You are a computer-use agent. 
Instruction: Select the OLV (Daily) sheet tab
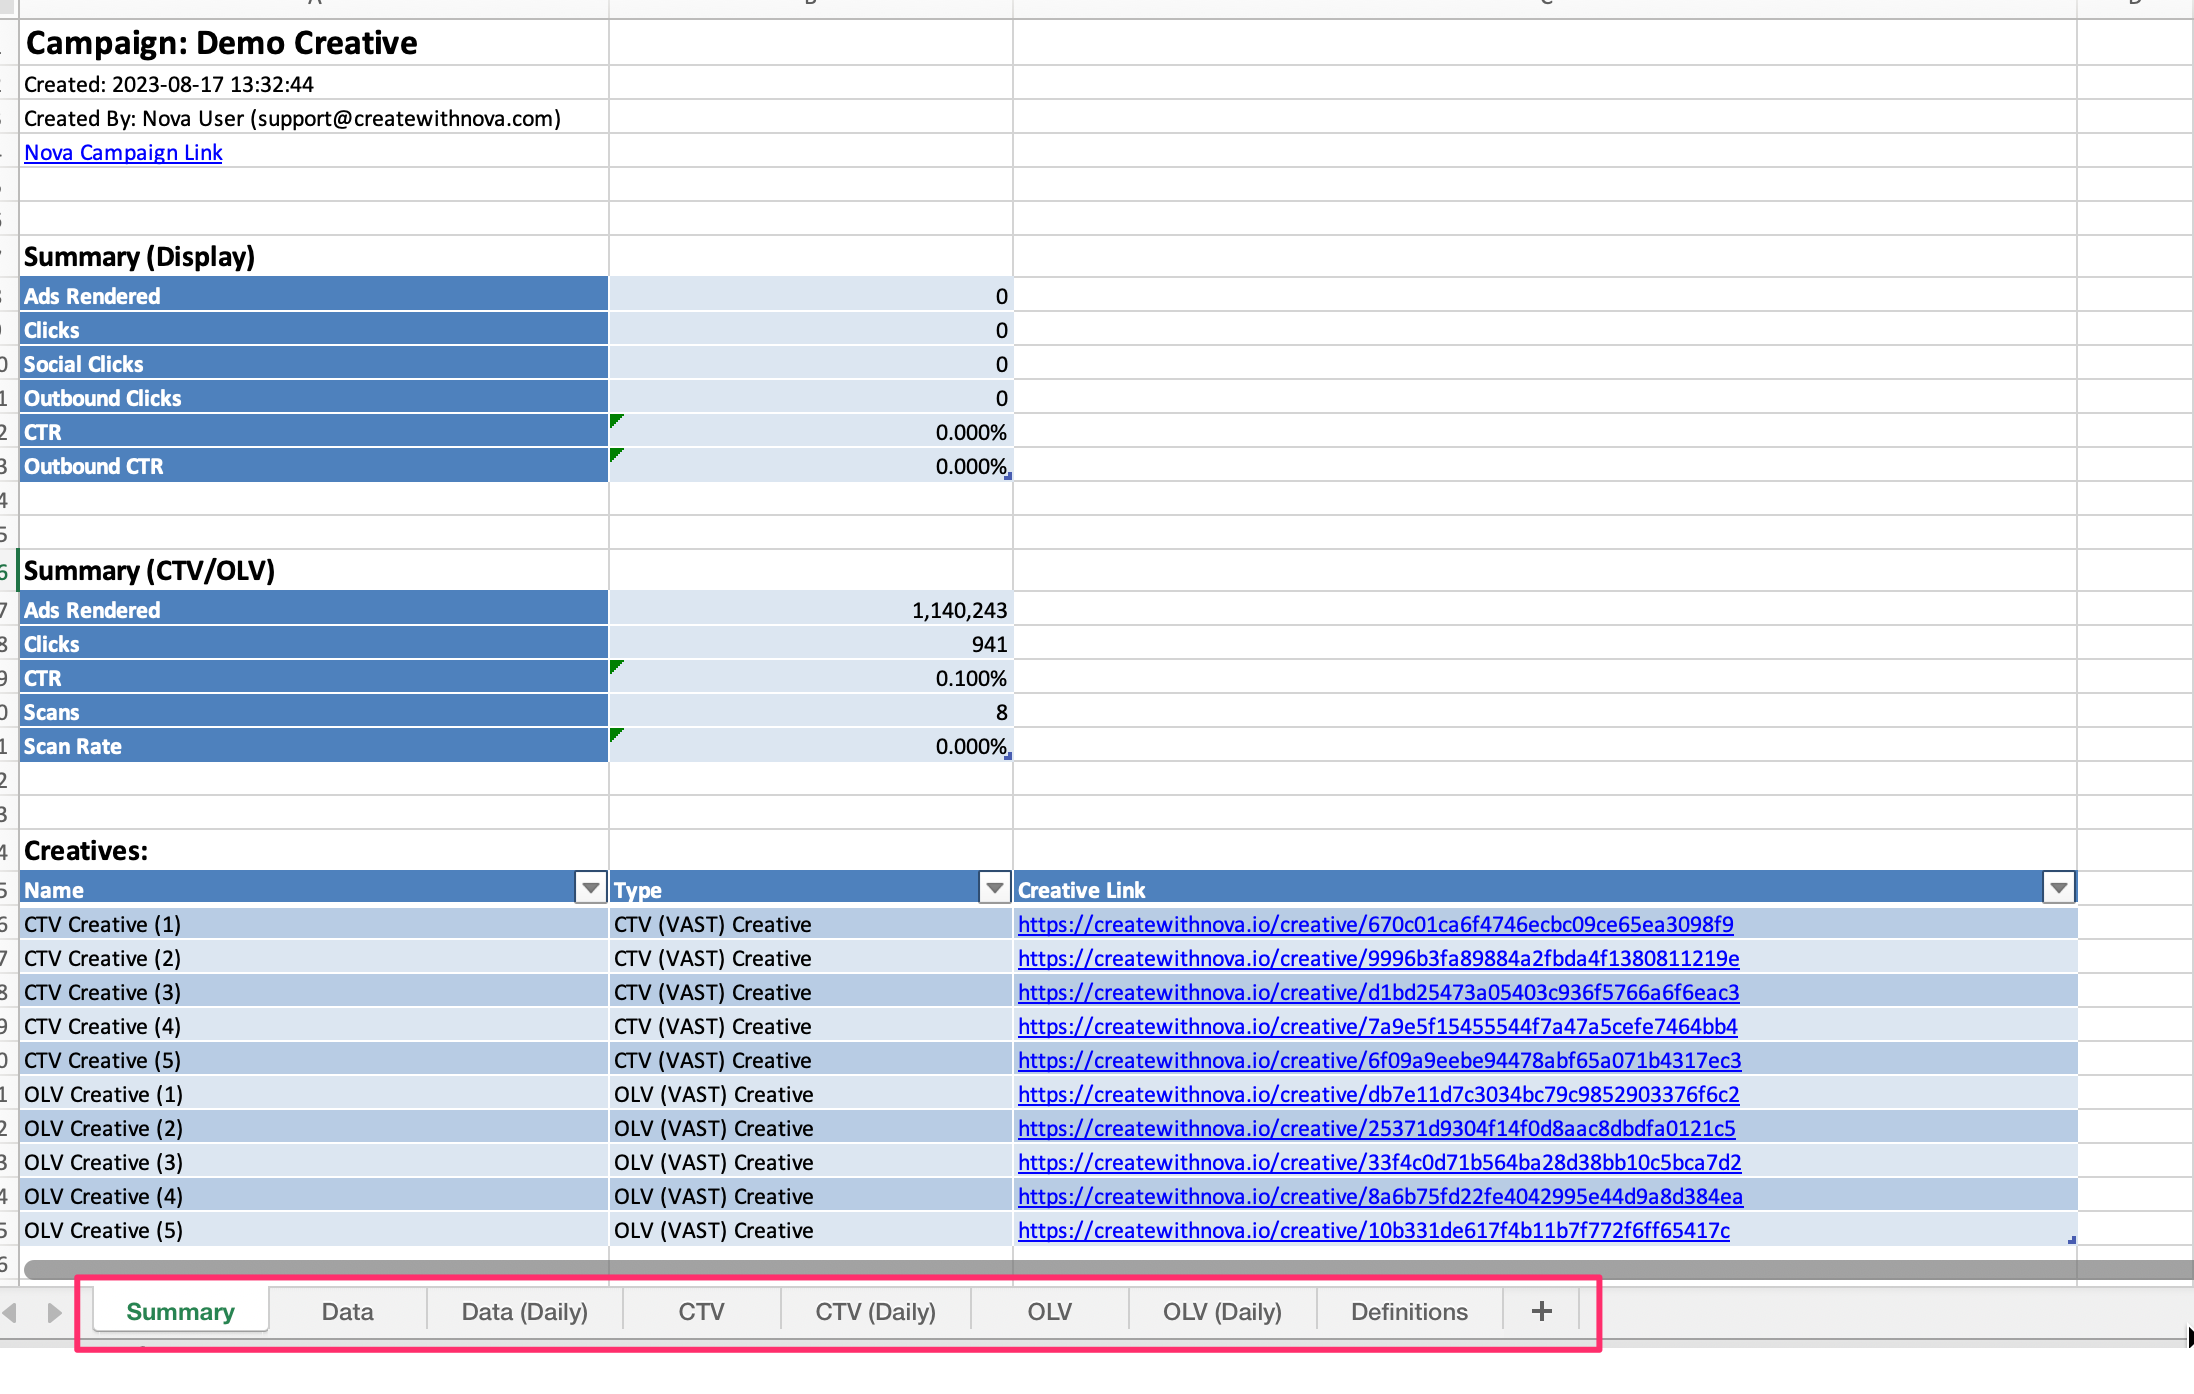(1221, 1311)
